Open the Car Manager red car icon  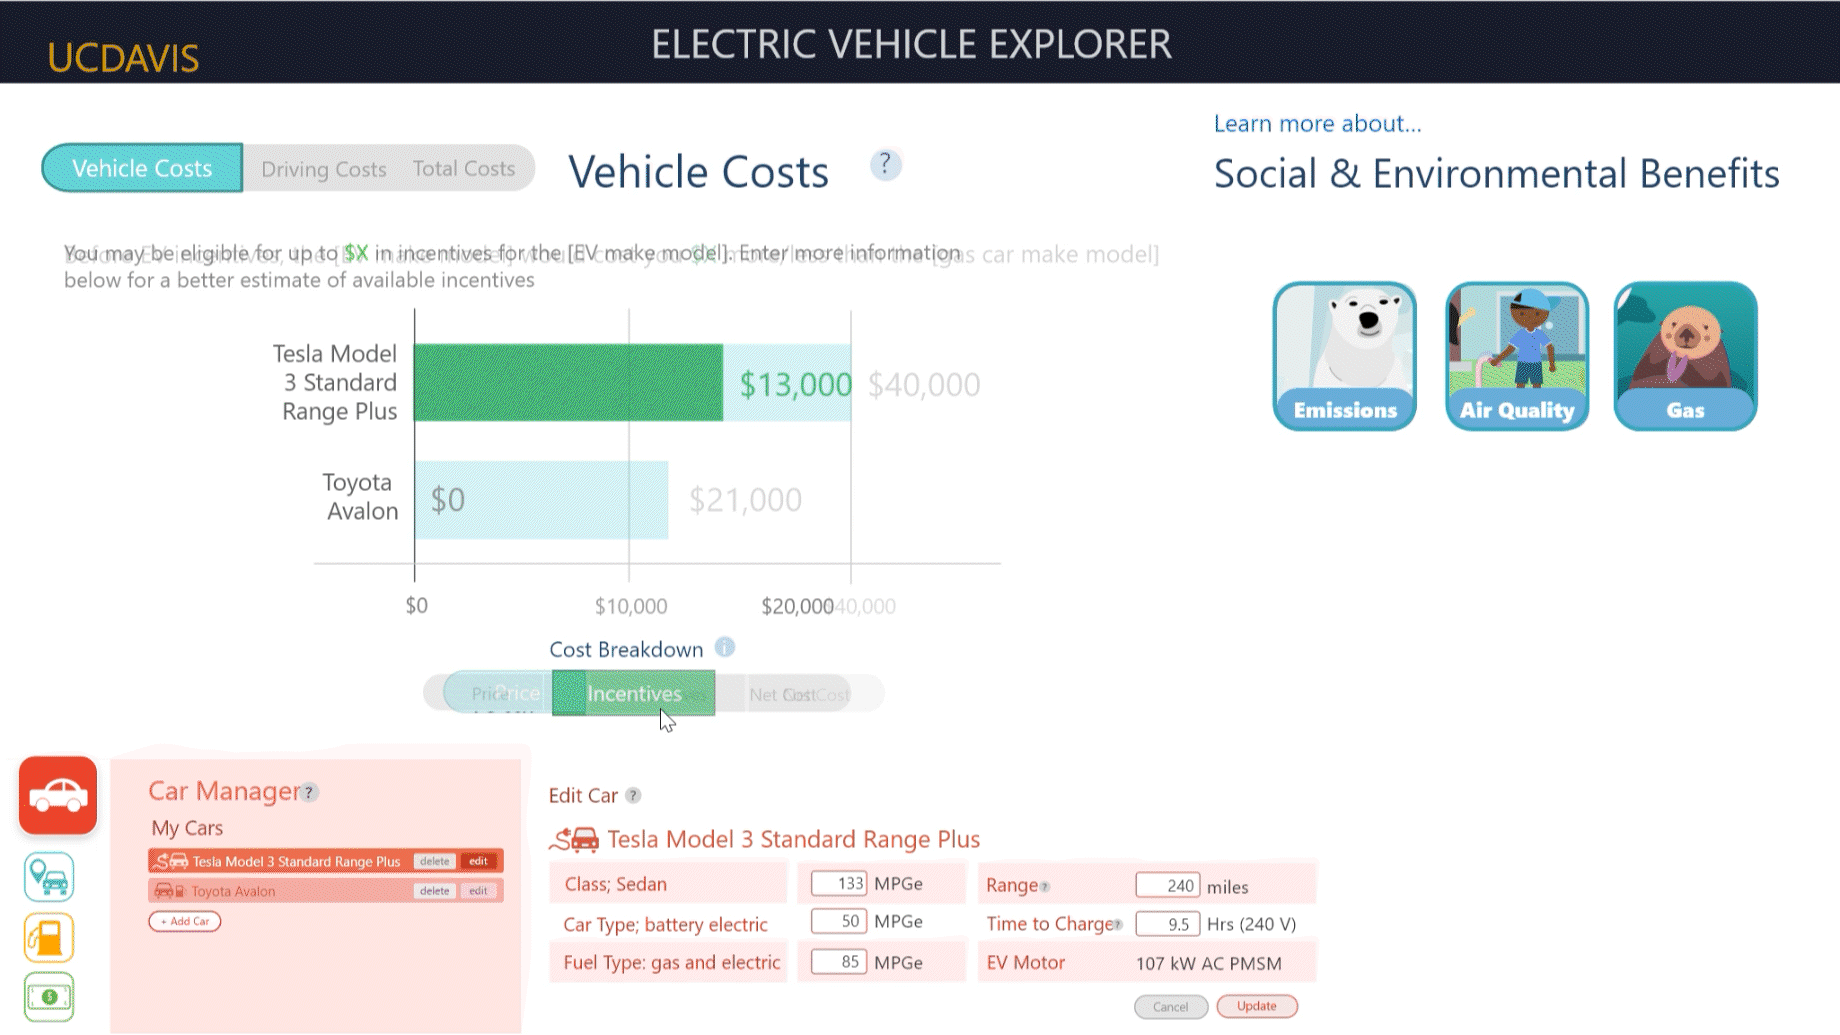click(x=58, y=795)
